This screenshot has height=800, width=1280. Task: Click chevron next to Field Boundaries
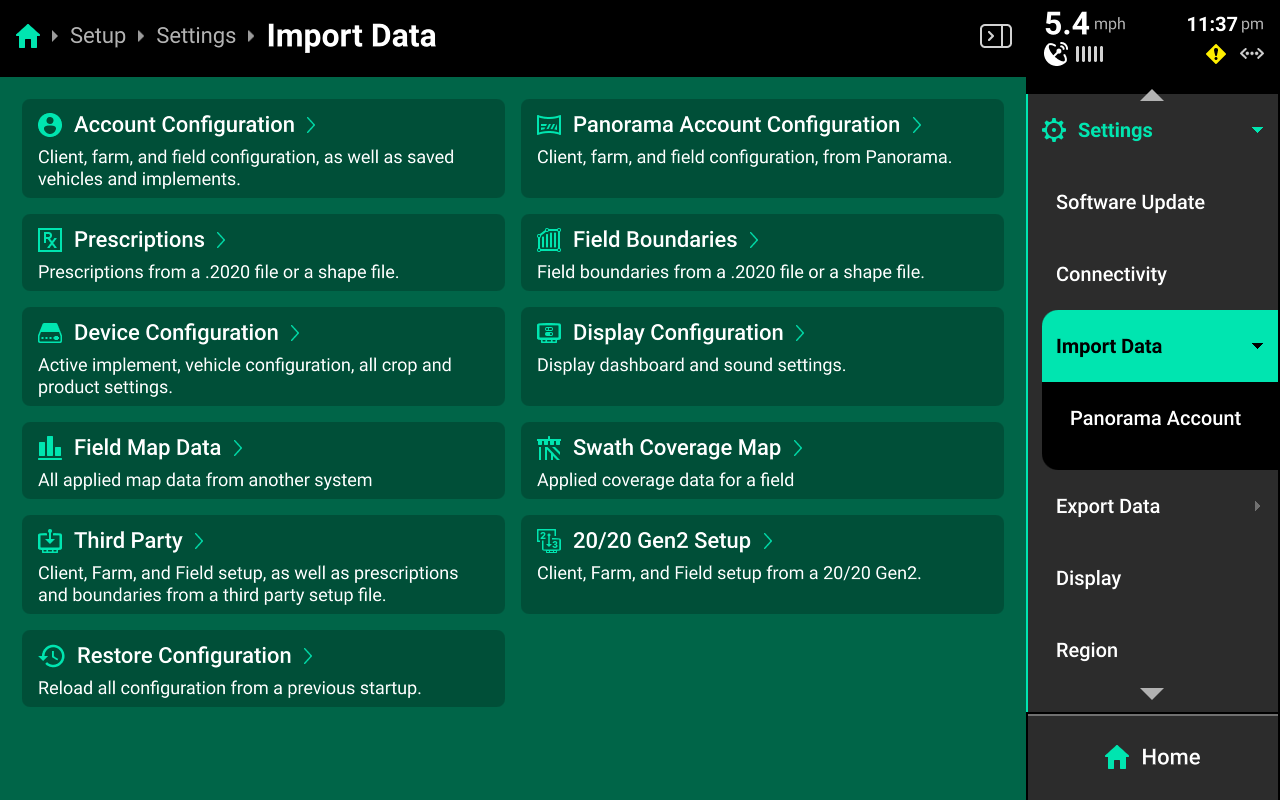[754, 240]
